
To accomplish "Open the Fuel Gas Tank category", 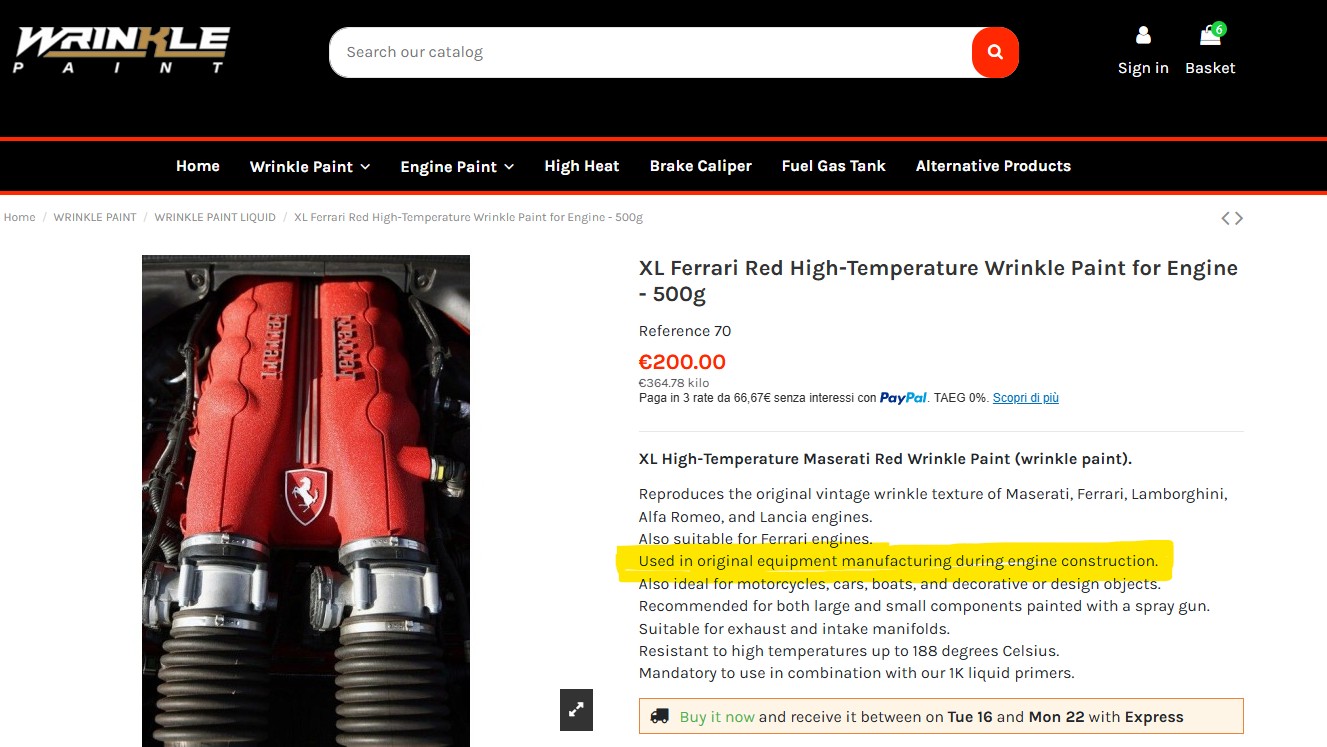I will tap(834, 166).
